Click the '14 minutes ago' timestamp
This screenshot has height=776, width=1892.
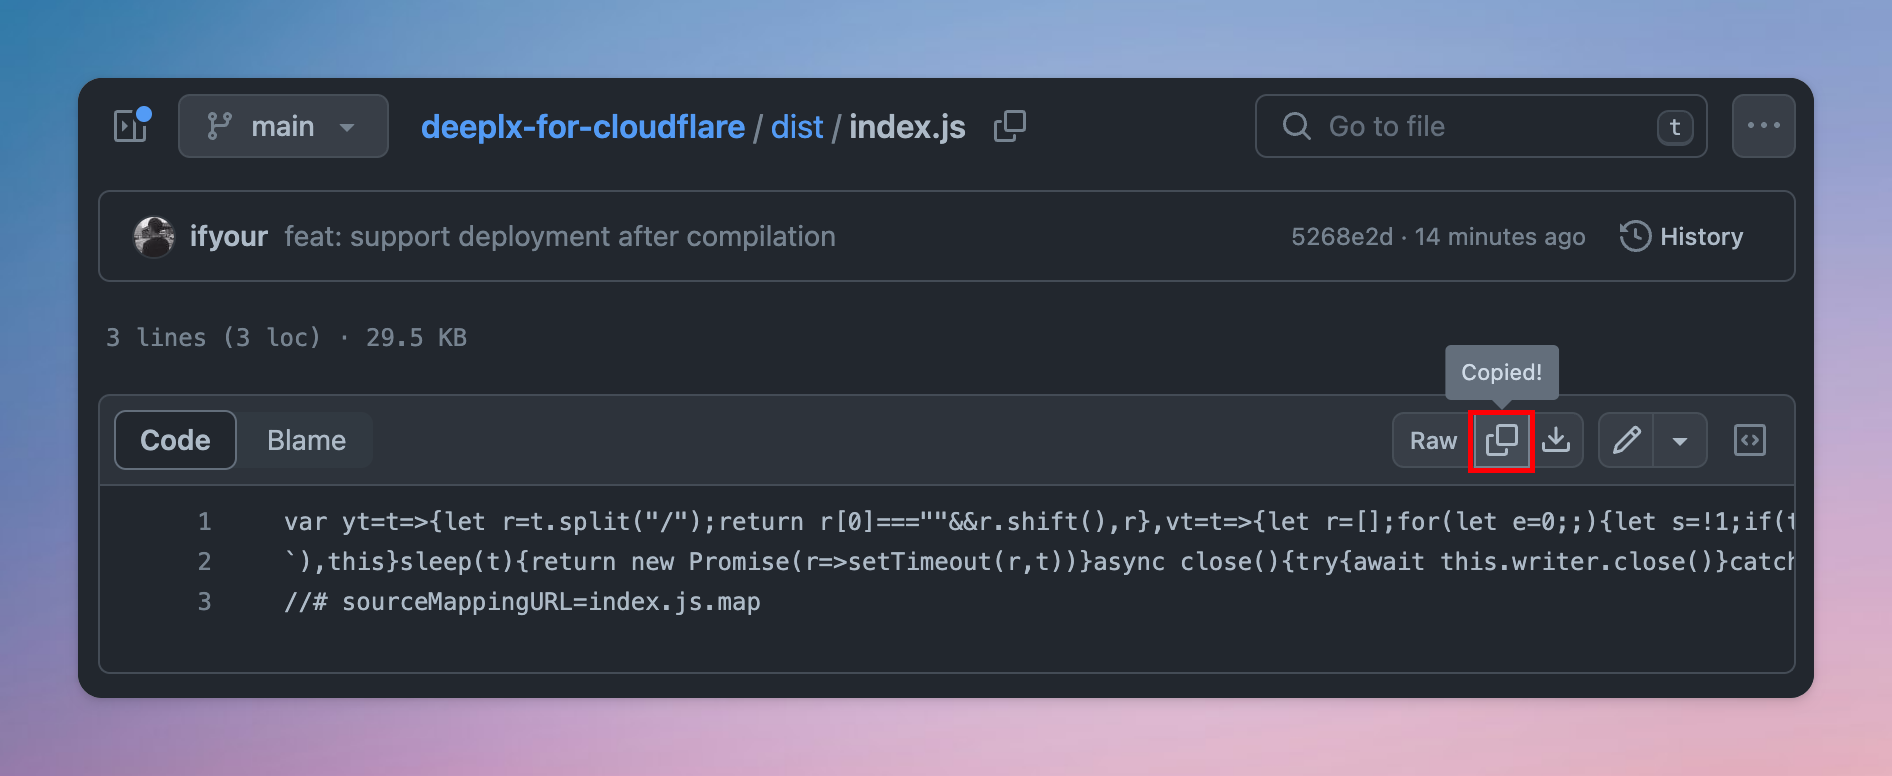pyautogui.click(x=1500, y=237)
